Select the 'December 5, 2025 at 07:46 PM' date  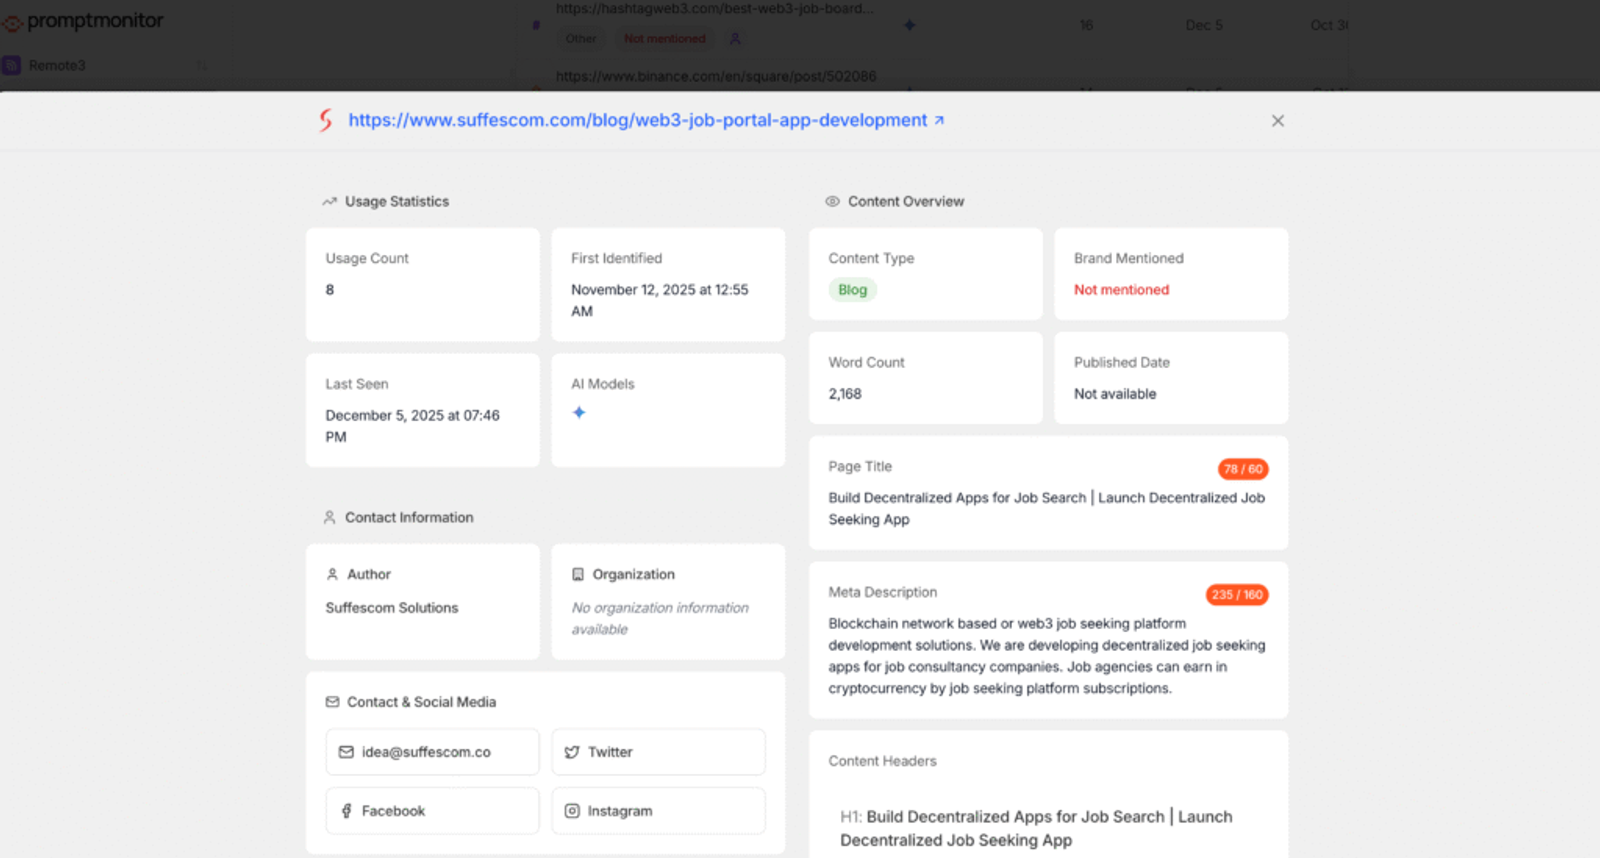pos(412,426)
